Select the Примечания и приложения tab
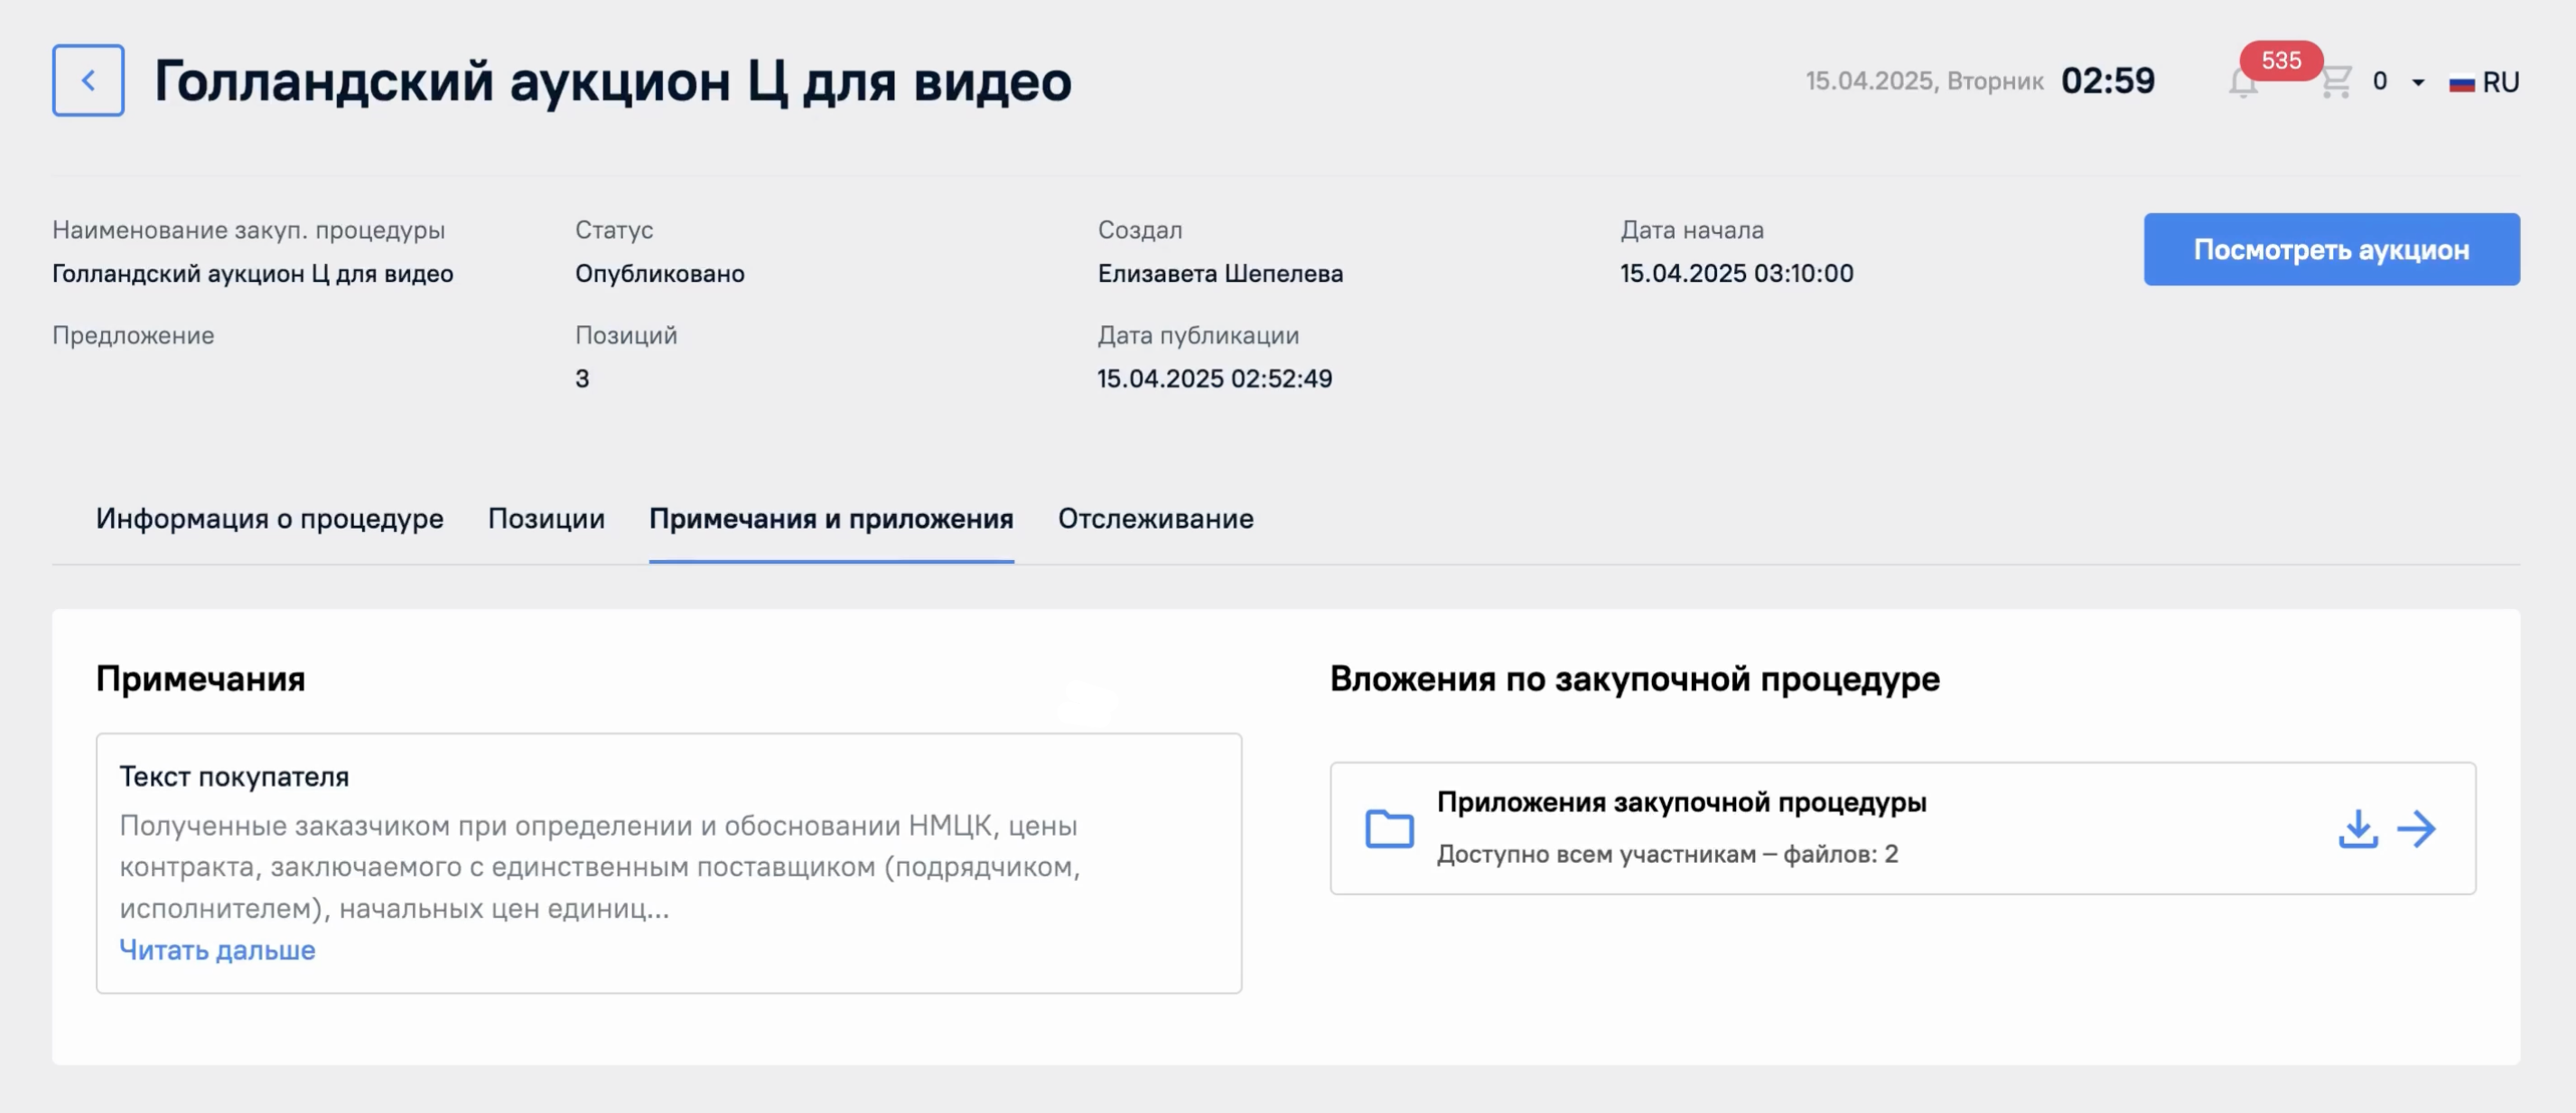This screenshot has width=2576, height=1113. 831,518
